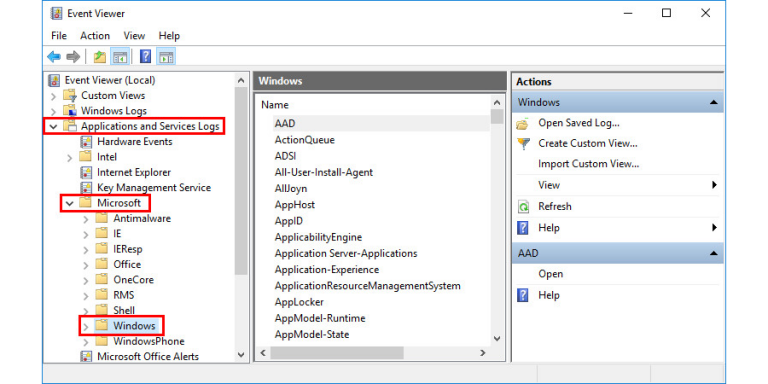768x384 pixels.
Task: Select the AAD entry in list
Action: coord(285,123)
